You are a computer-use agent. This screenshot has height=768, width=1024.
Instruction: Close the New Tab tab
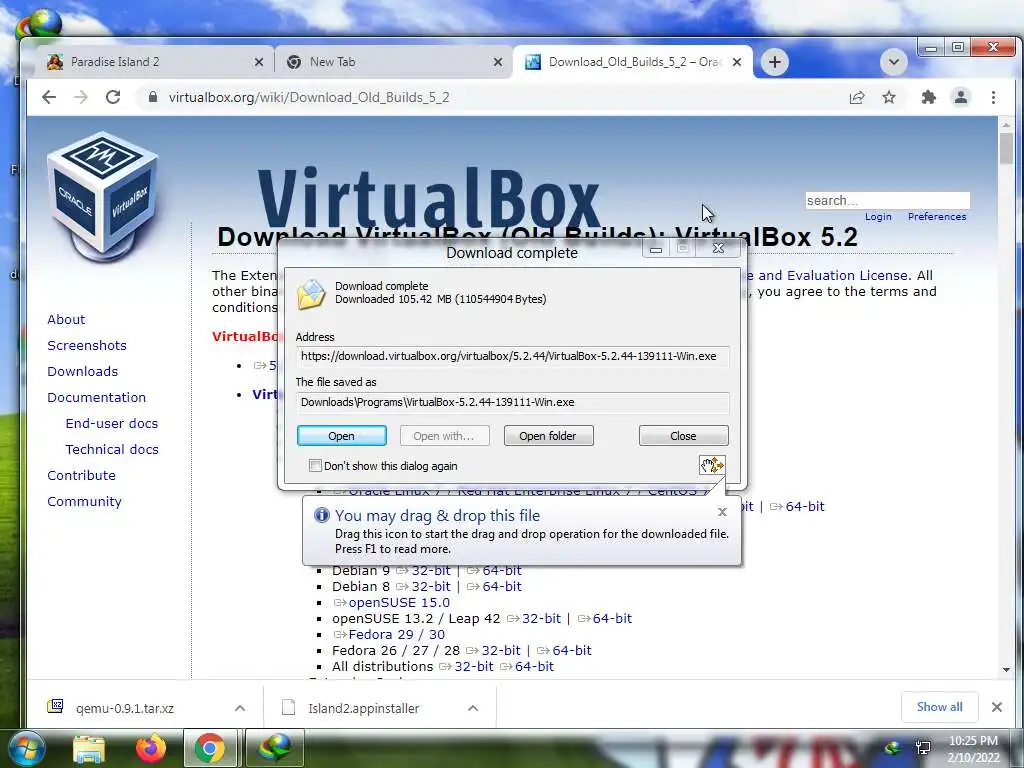pyautogui.click(x=498, y=62)
